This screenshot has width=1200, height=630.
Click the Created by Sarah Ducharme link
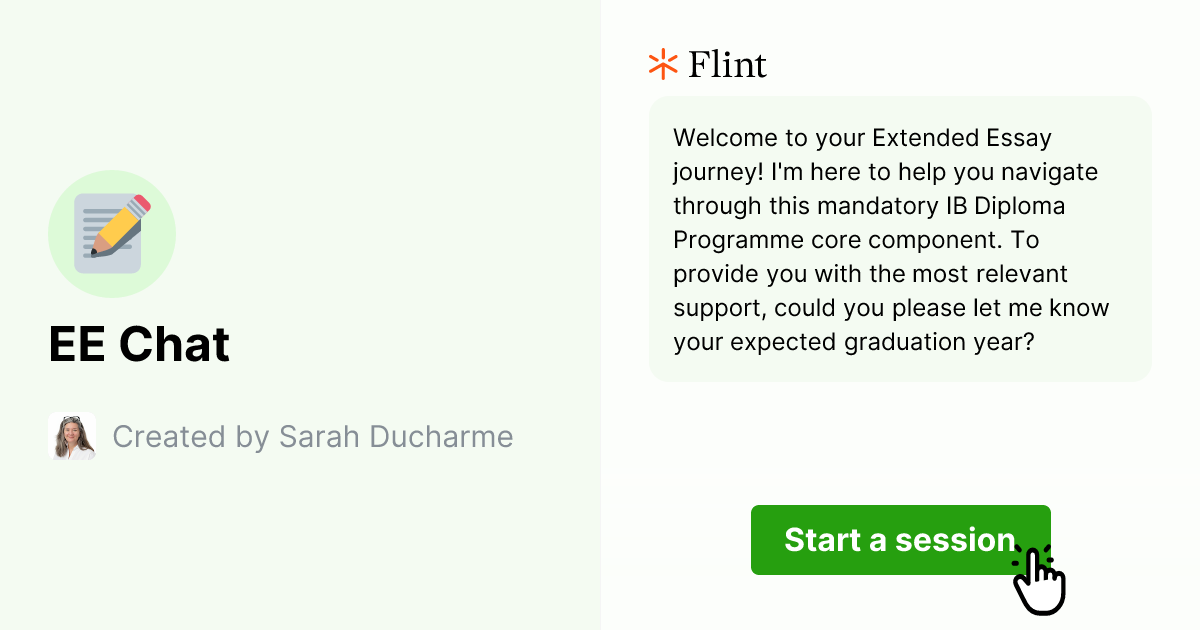tap(313, 436)
